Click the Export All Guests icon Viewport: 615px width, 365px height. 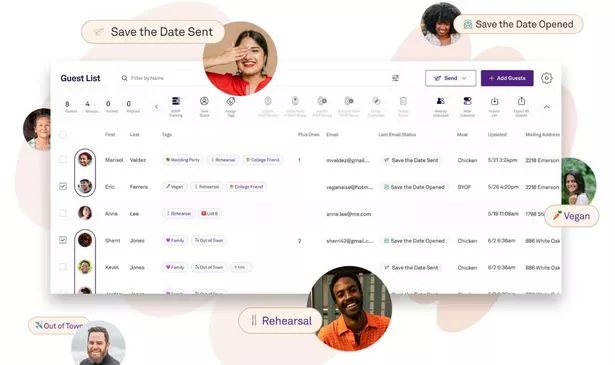521,106
